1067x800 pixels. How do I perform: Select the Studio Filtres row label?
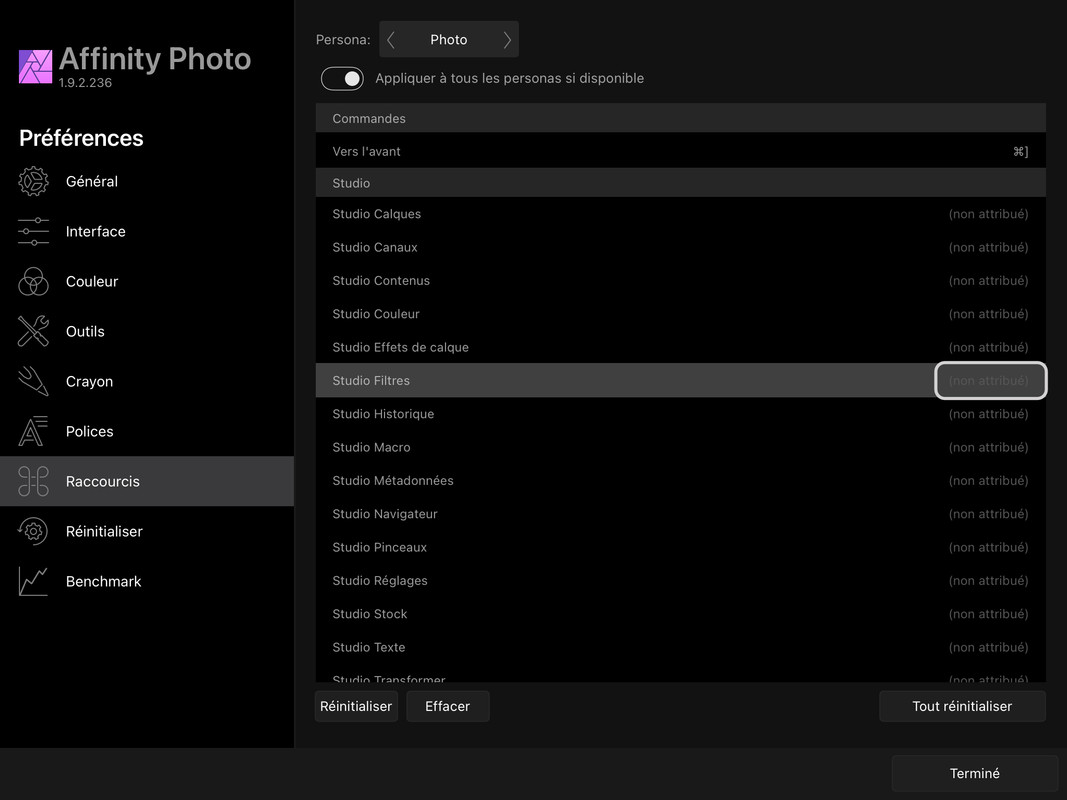click(x=372, y=381)
